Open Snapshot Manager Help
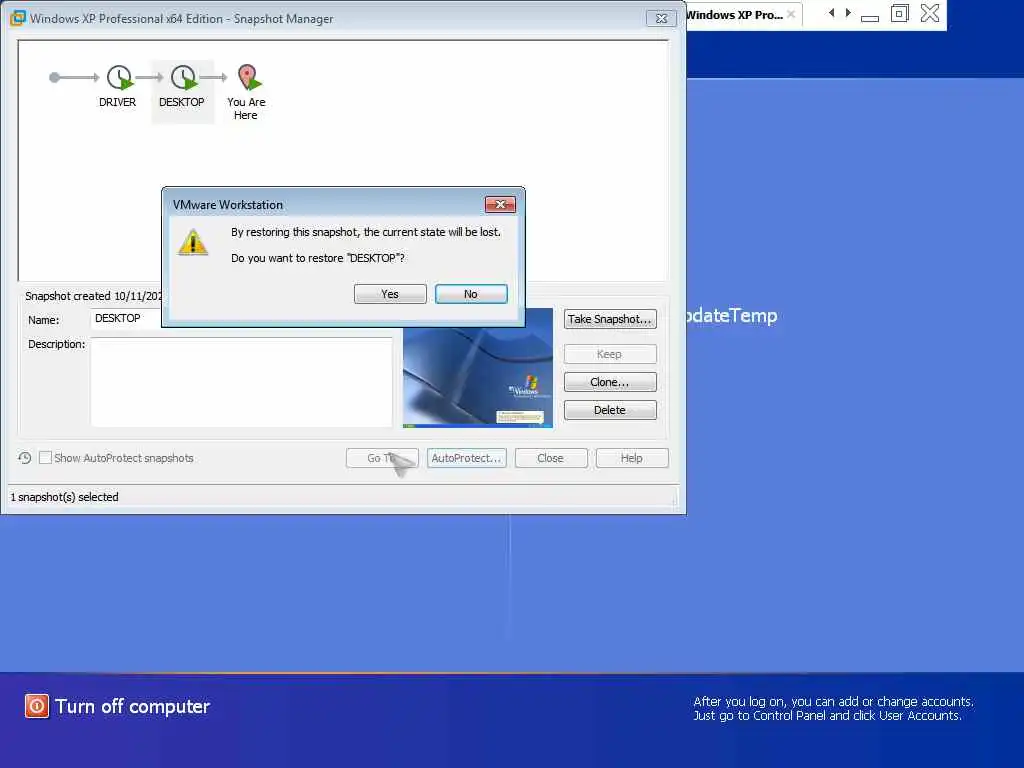Viewport: 1024px width, 768px height. point(632,458)
